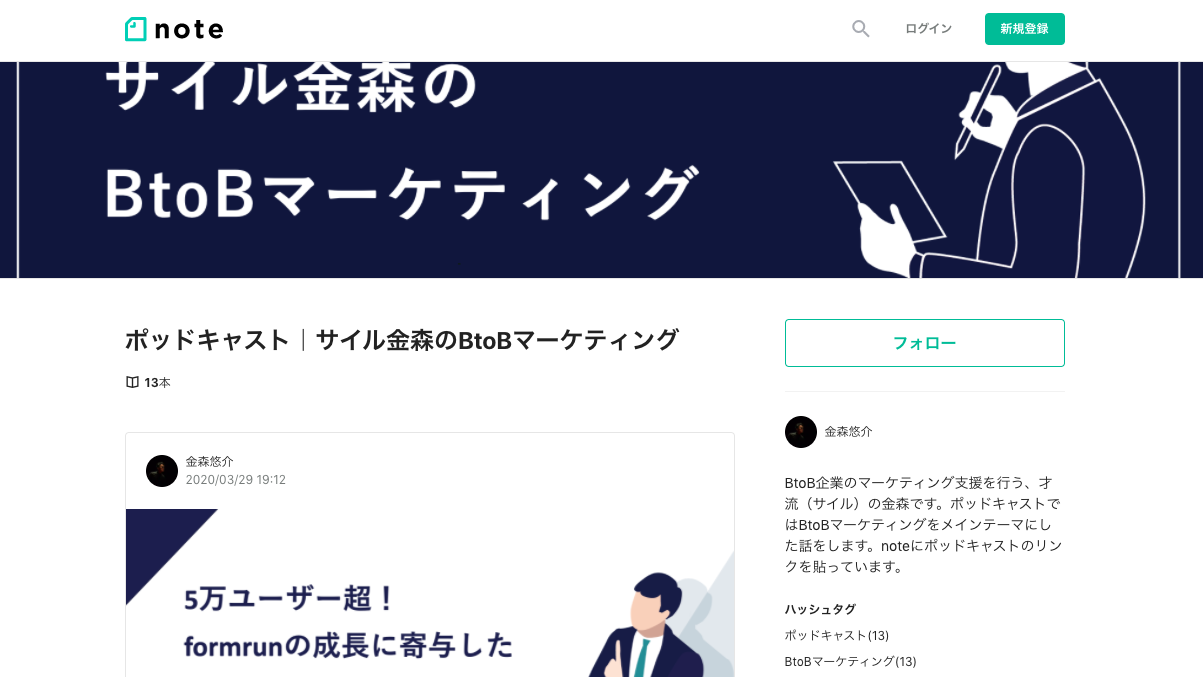Click the book icon beside 13本
Screen dimensions: 1203x677
click(132, 382)
